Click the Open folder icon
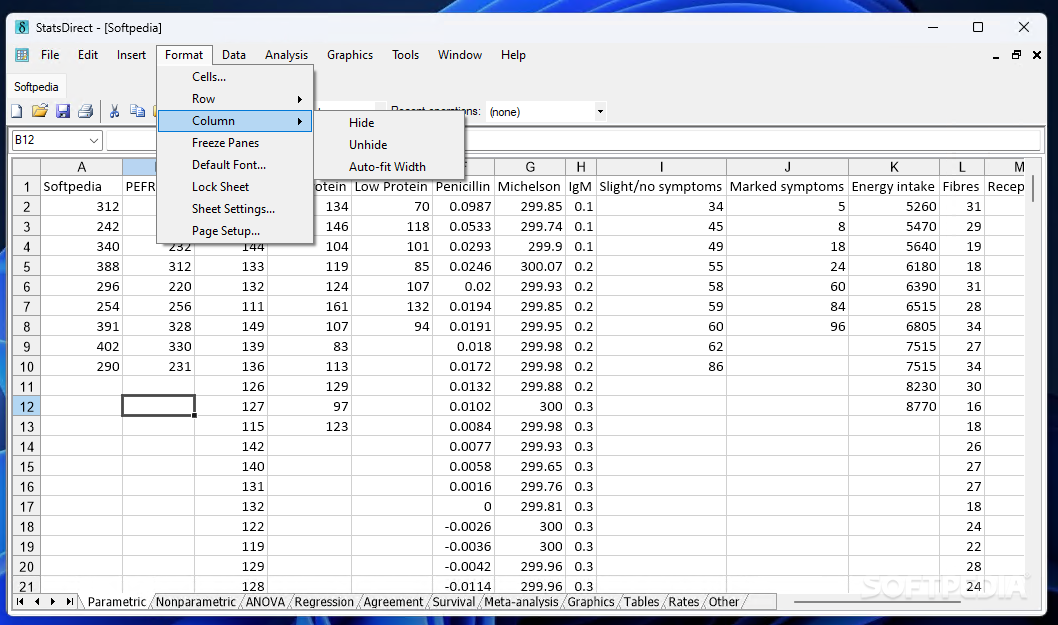 click(40, 111)
